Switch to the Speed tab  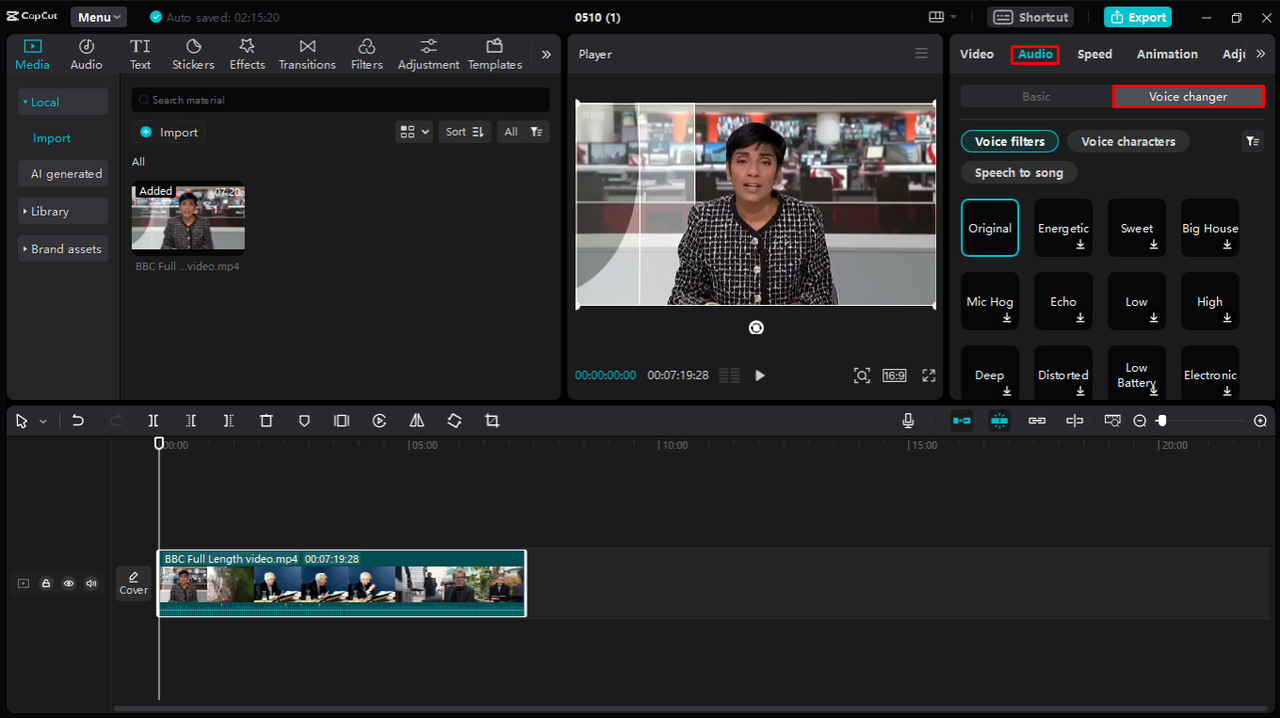click(1094, 54)
